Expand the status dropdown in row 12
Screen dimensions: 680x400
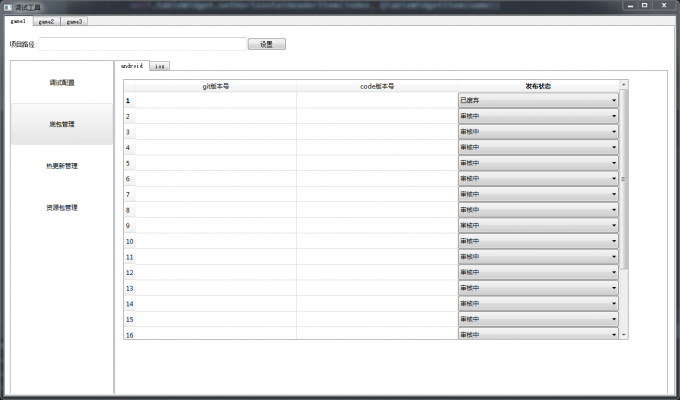[x=538, y=272]
